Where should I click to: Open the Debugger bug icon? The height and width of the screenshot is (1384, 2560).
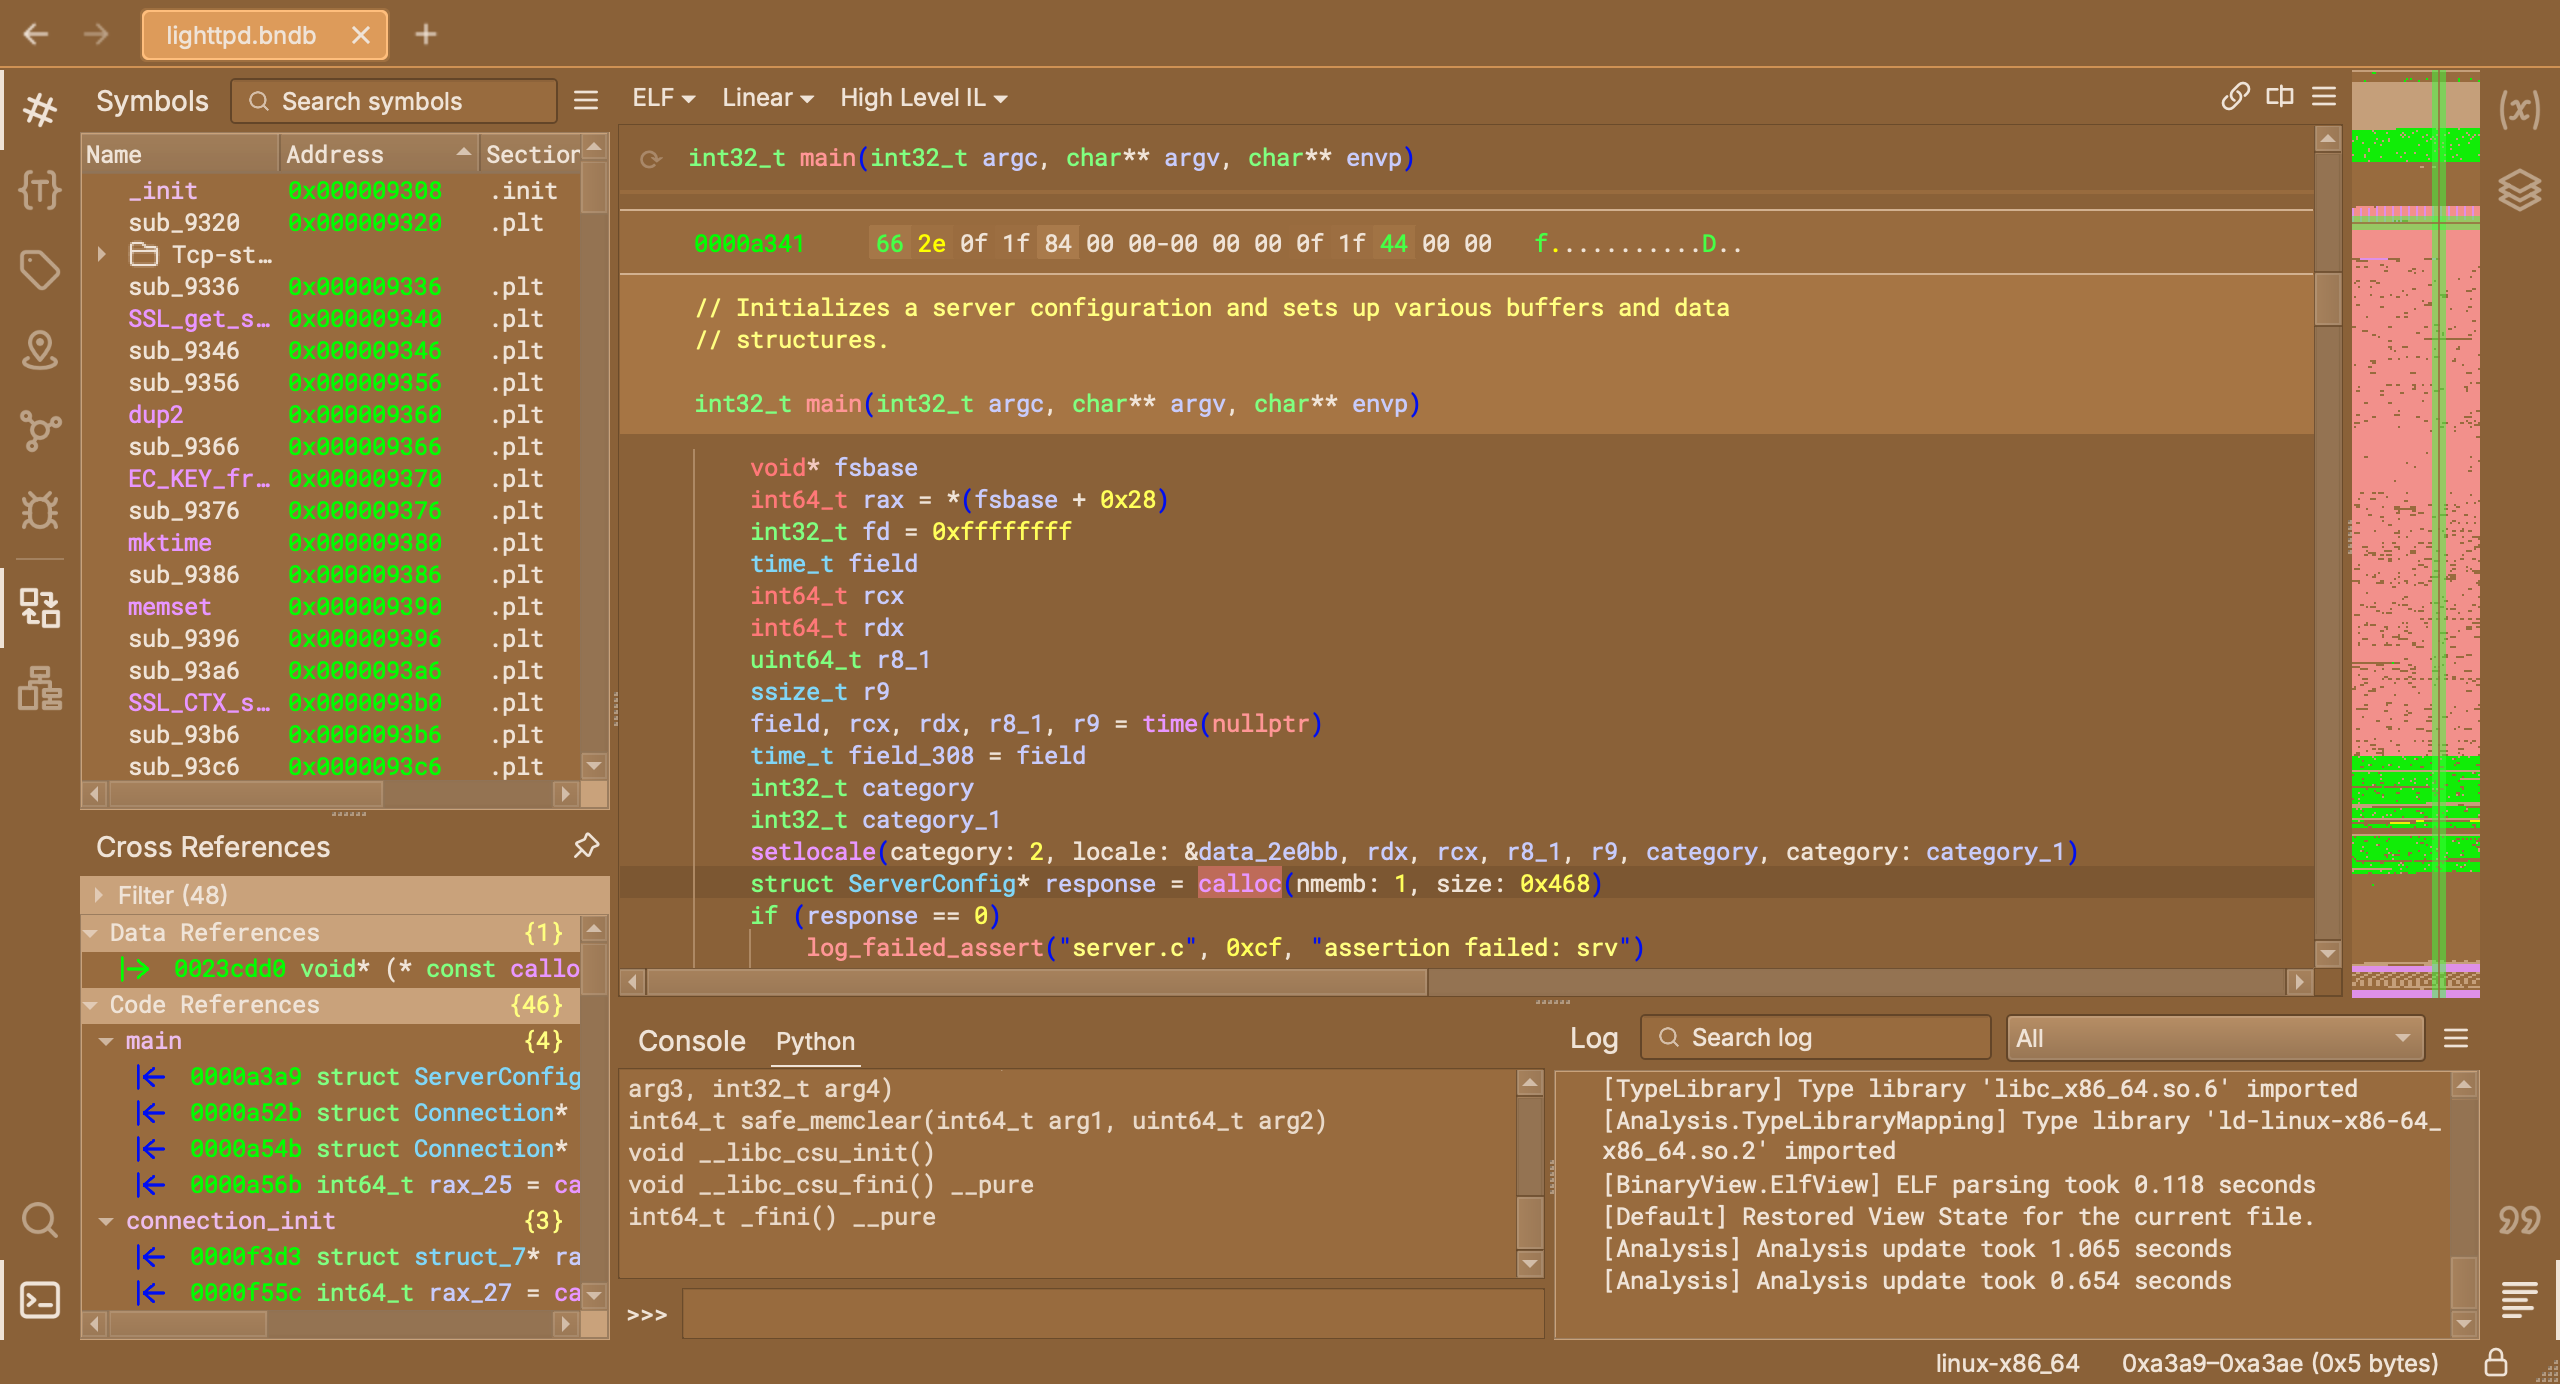pos(40,511)
